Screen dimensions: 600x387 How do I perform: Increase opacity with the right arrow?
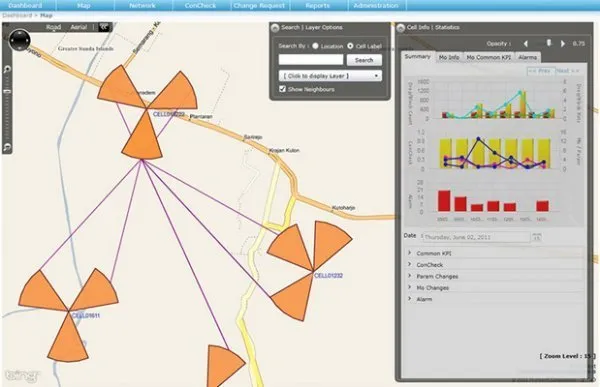click(563, 44)
